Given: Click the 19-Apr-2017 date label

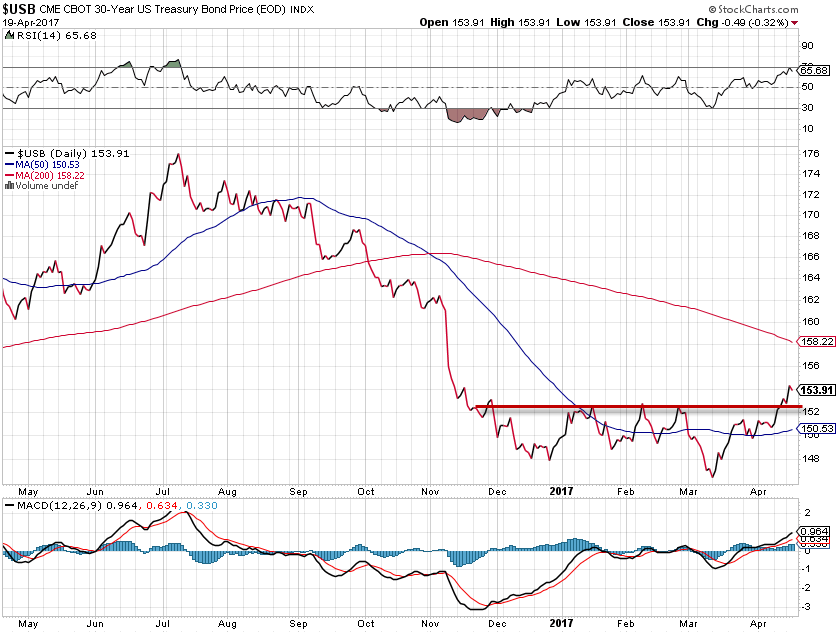Looking at the screenshot, I should coord(30,22).
